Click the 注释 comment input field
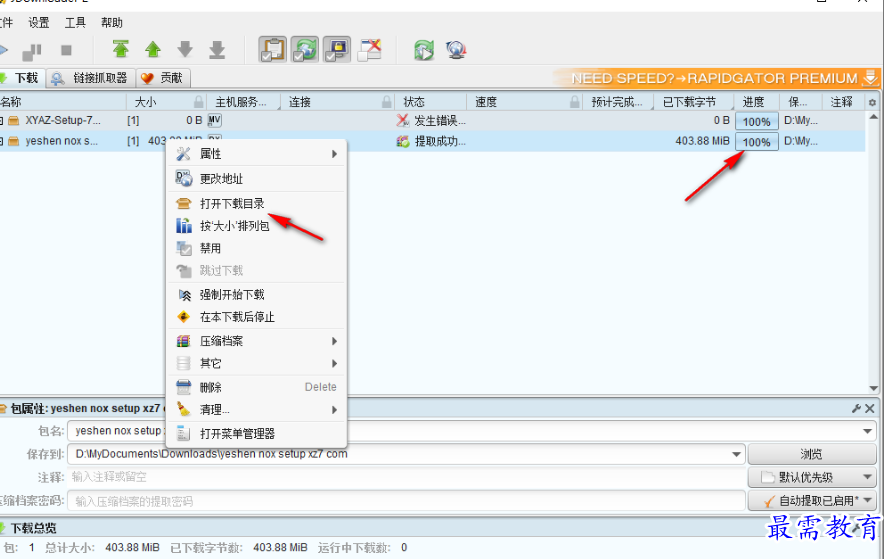The width and height of the screenshot is (889, 559). (407, 477)
